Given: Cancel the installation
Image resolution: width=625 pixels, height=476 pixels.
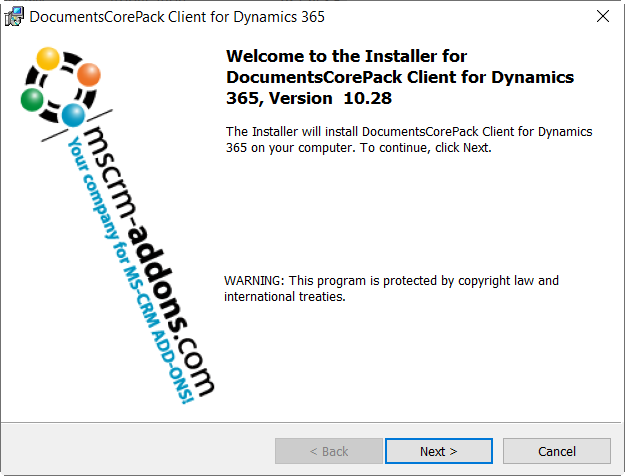Looking at the screenshot, I should pos(557,451).
